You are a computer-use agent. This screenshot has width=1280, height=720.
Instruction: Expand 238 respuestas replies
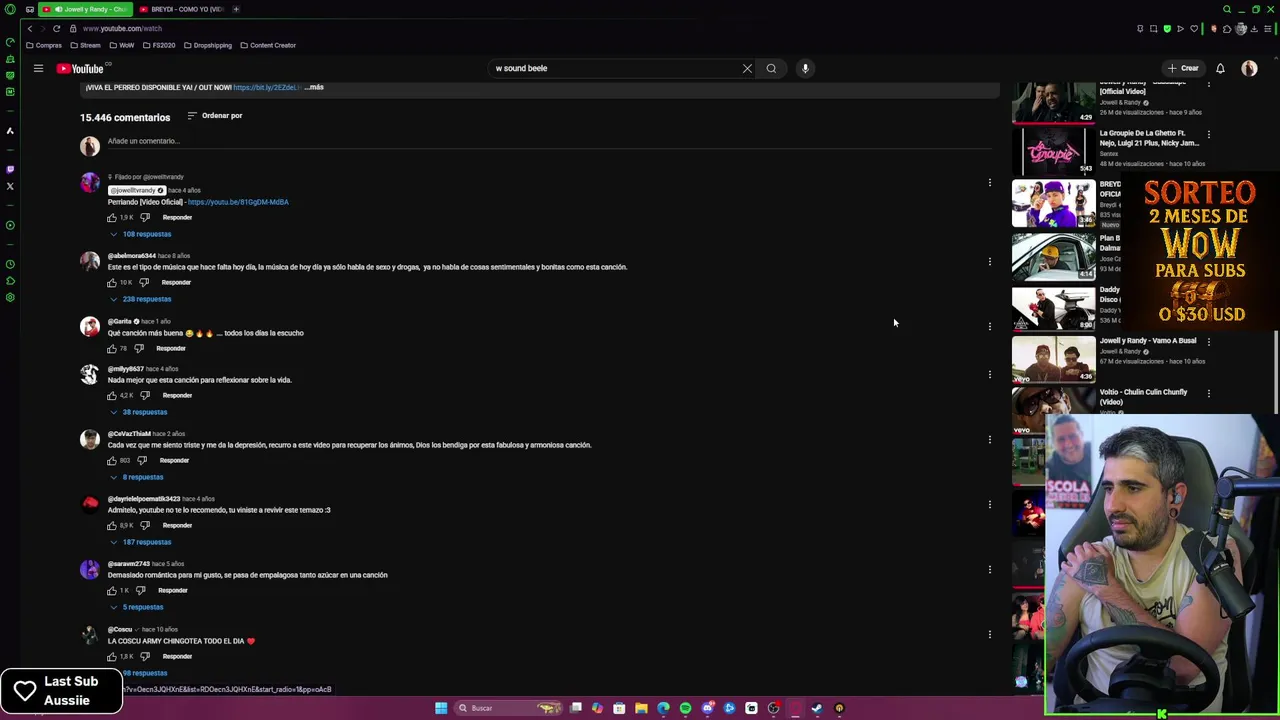[141, 299]
